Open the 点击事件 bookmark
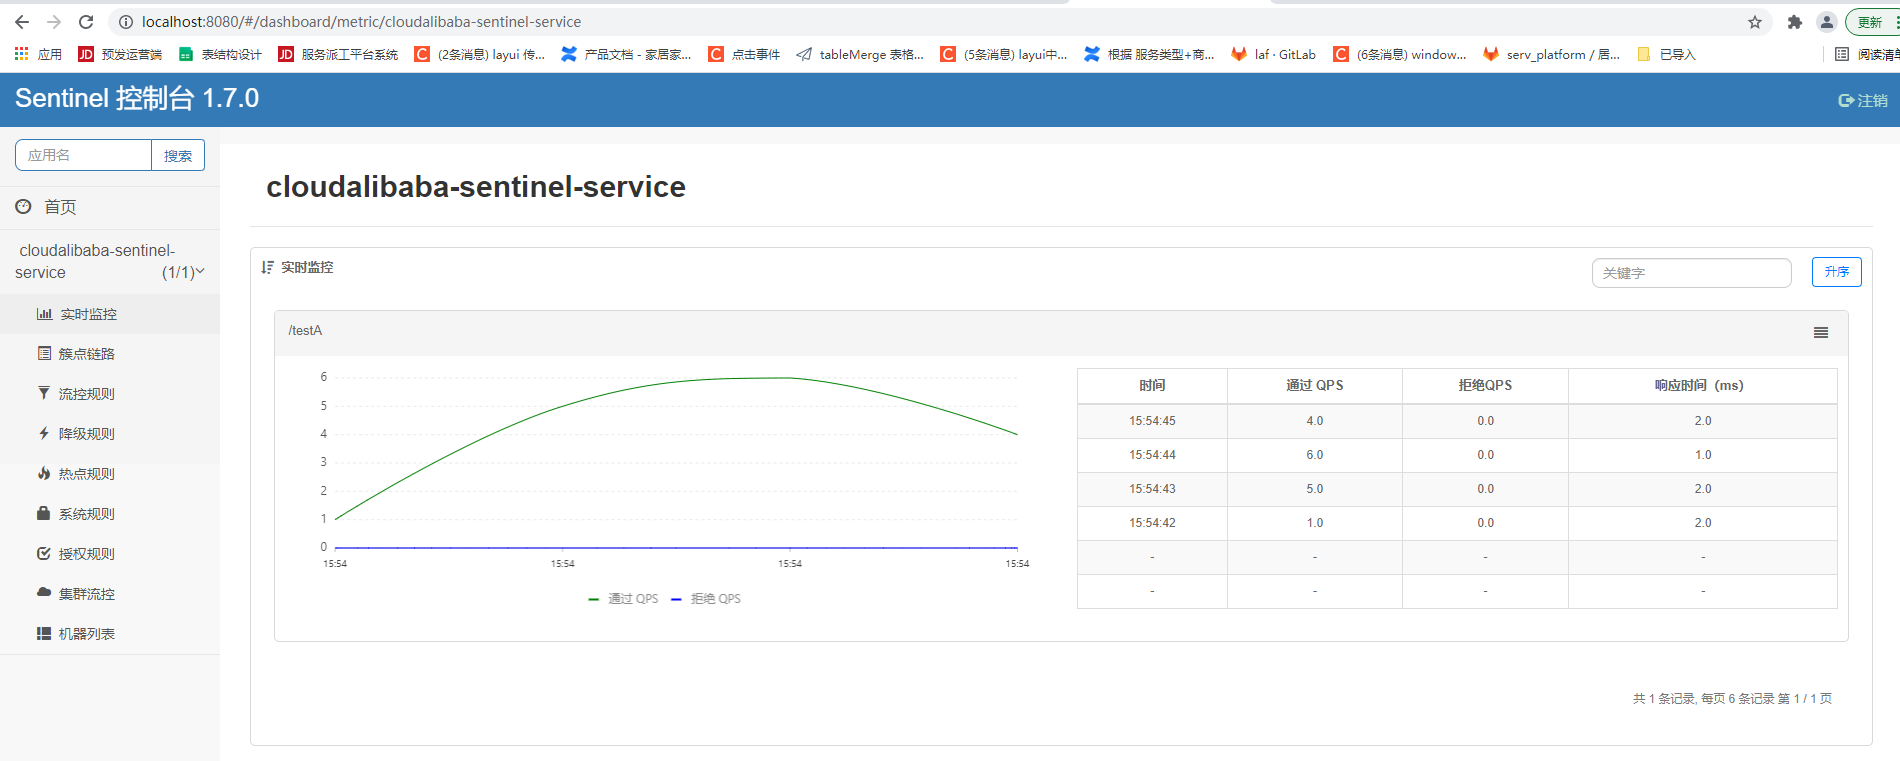This screenshot has height=761, width=1900. 744,54
